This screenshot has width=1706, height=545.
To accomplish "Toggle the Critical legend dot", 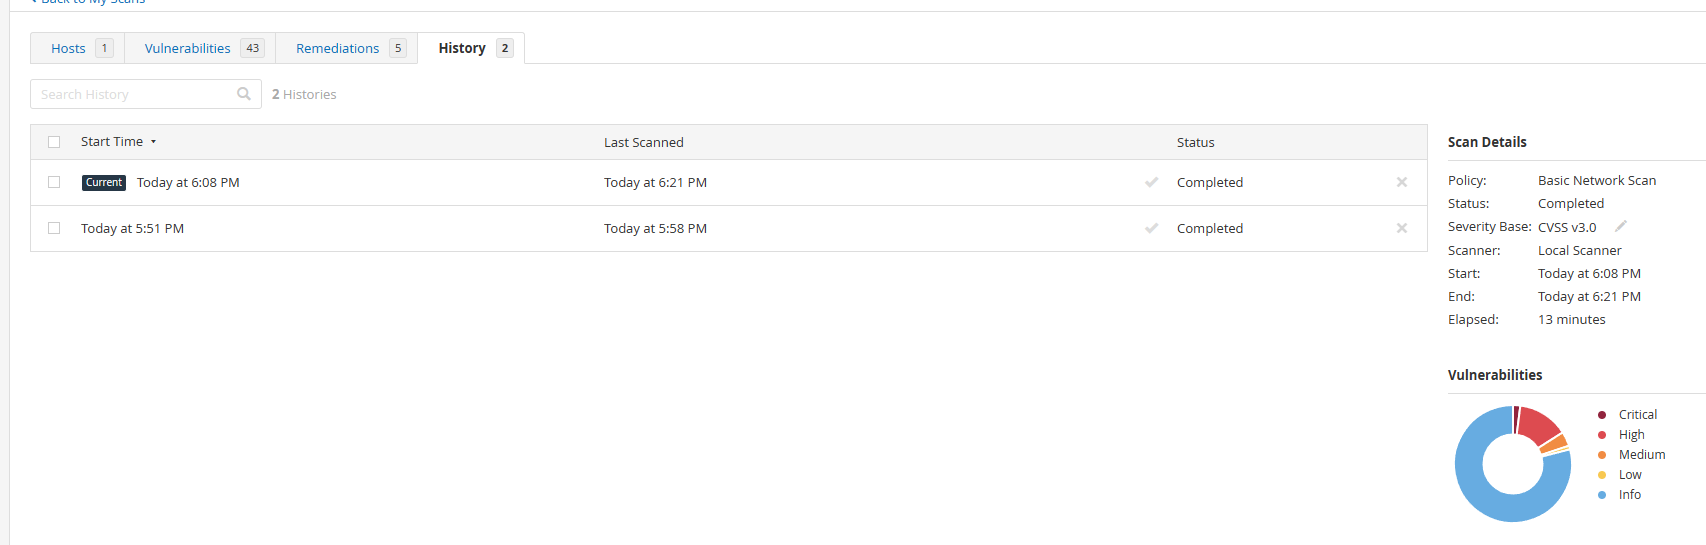I will pos(1602,414).
